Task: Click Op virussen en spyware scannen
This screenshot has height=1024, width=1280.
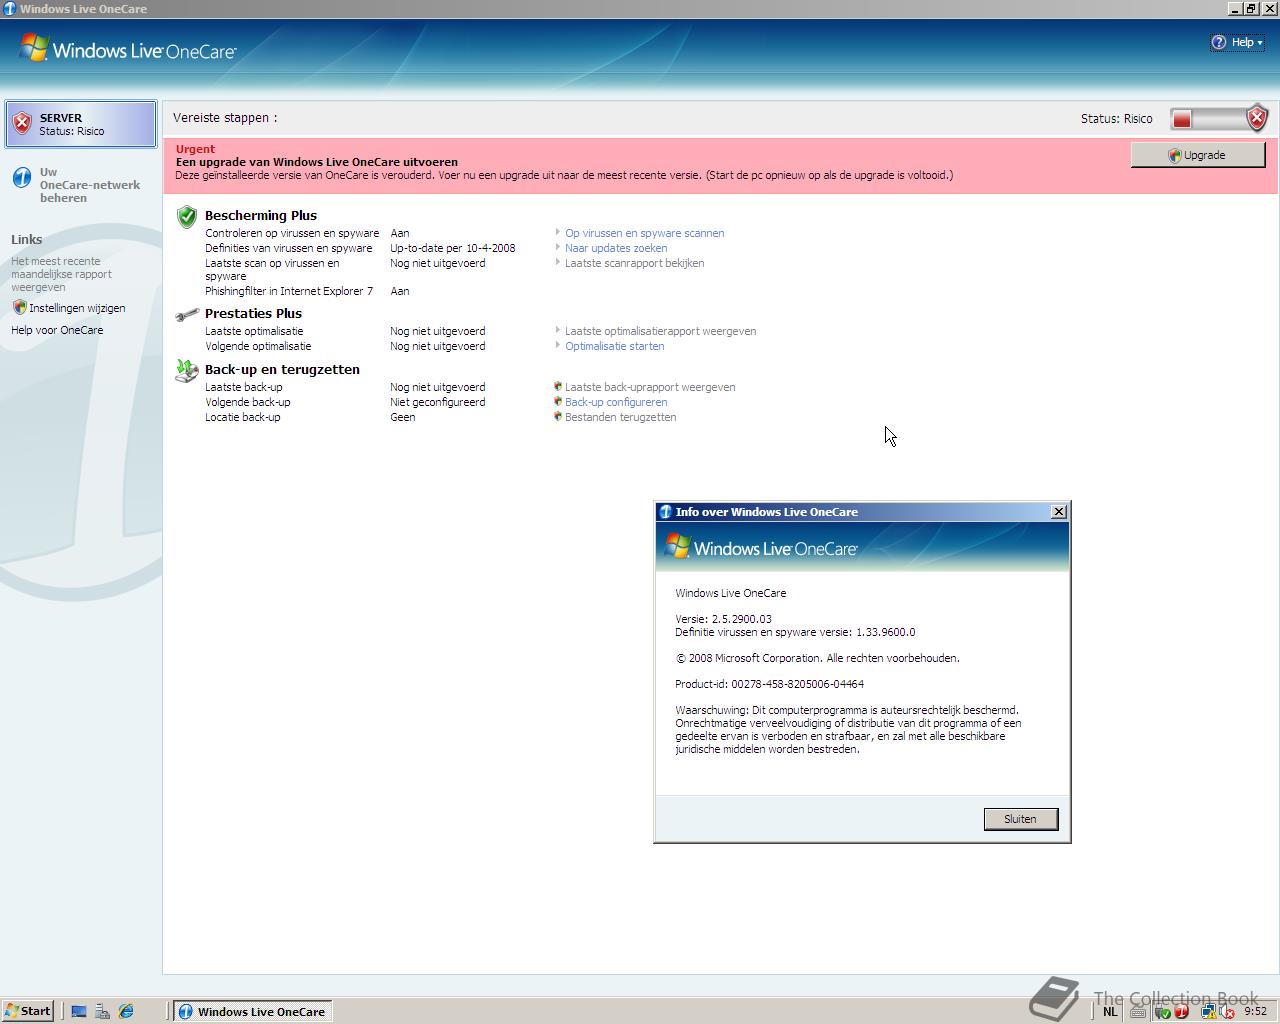Action: tap(644, 233)
